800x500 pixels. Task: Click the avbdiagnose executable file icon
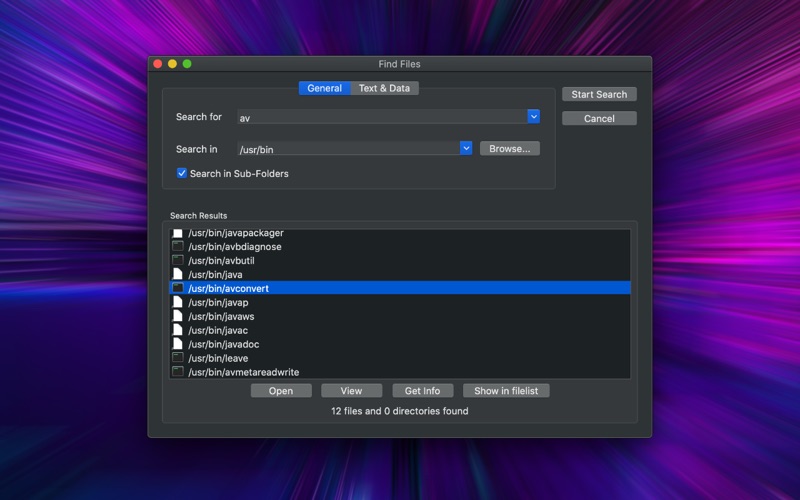[178, 246]
